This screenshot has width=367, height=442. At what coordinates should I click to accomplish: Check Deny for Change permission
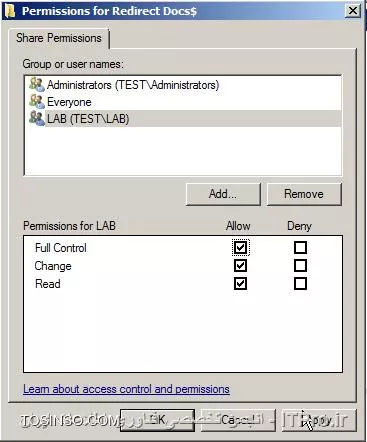pyautogui.click(x=300, y=266)
